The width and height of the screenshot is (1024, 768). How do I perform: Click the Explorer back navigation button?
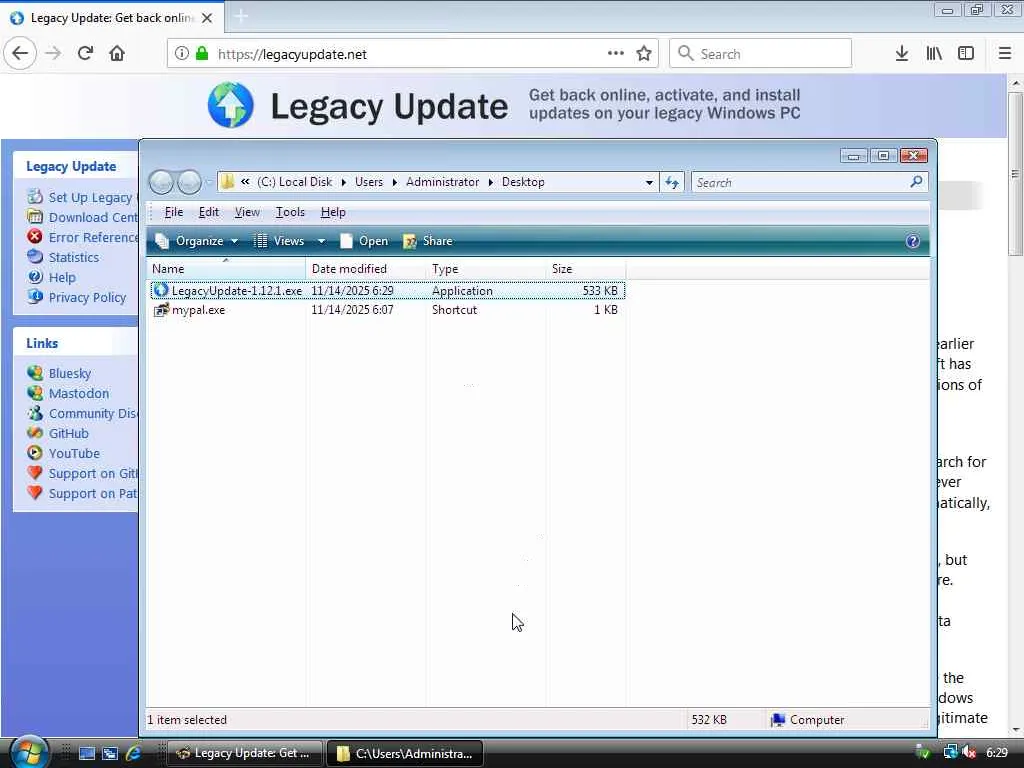pyautogui.click(x=161, y=182)
